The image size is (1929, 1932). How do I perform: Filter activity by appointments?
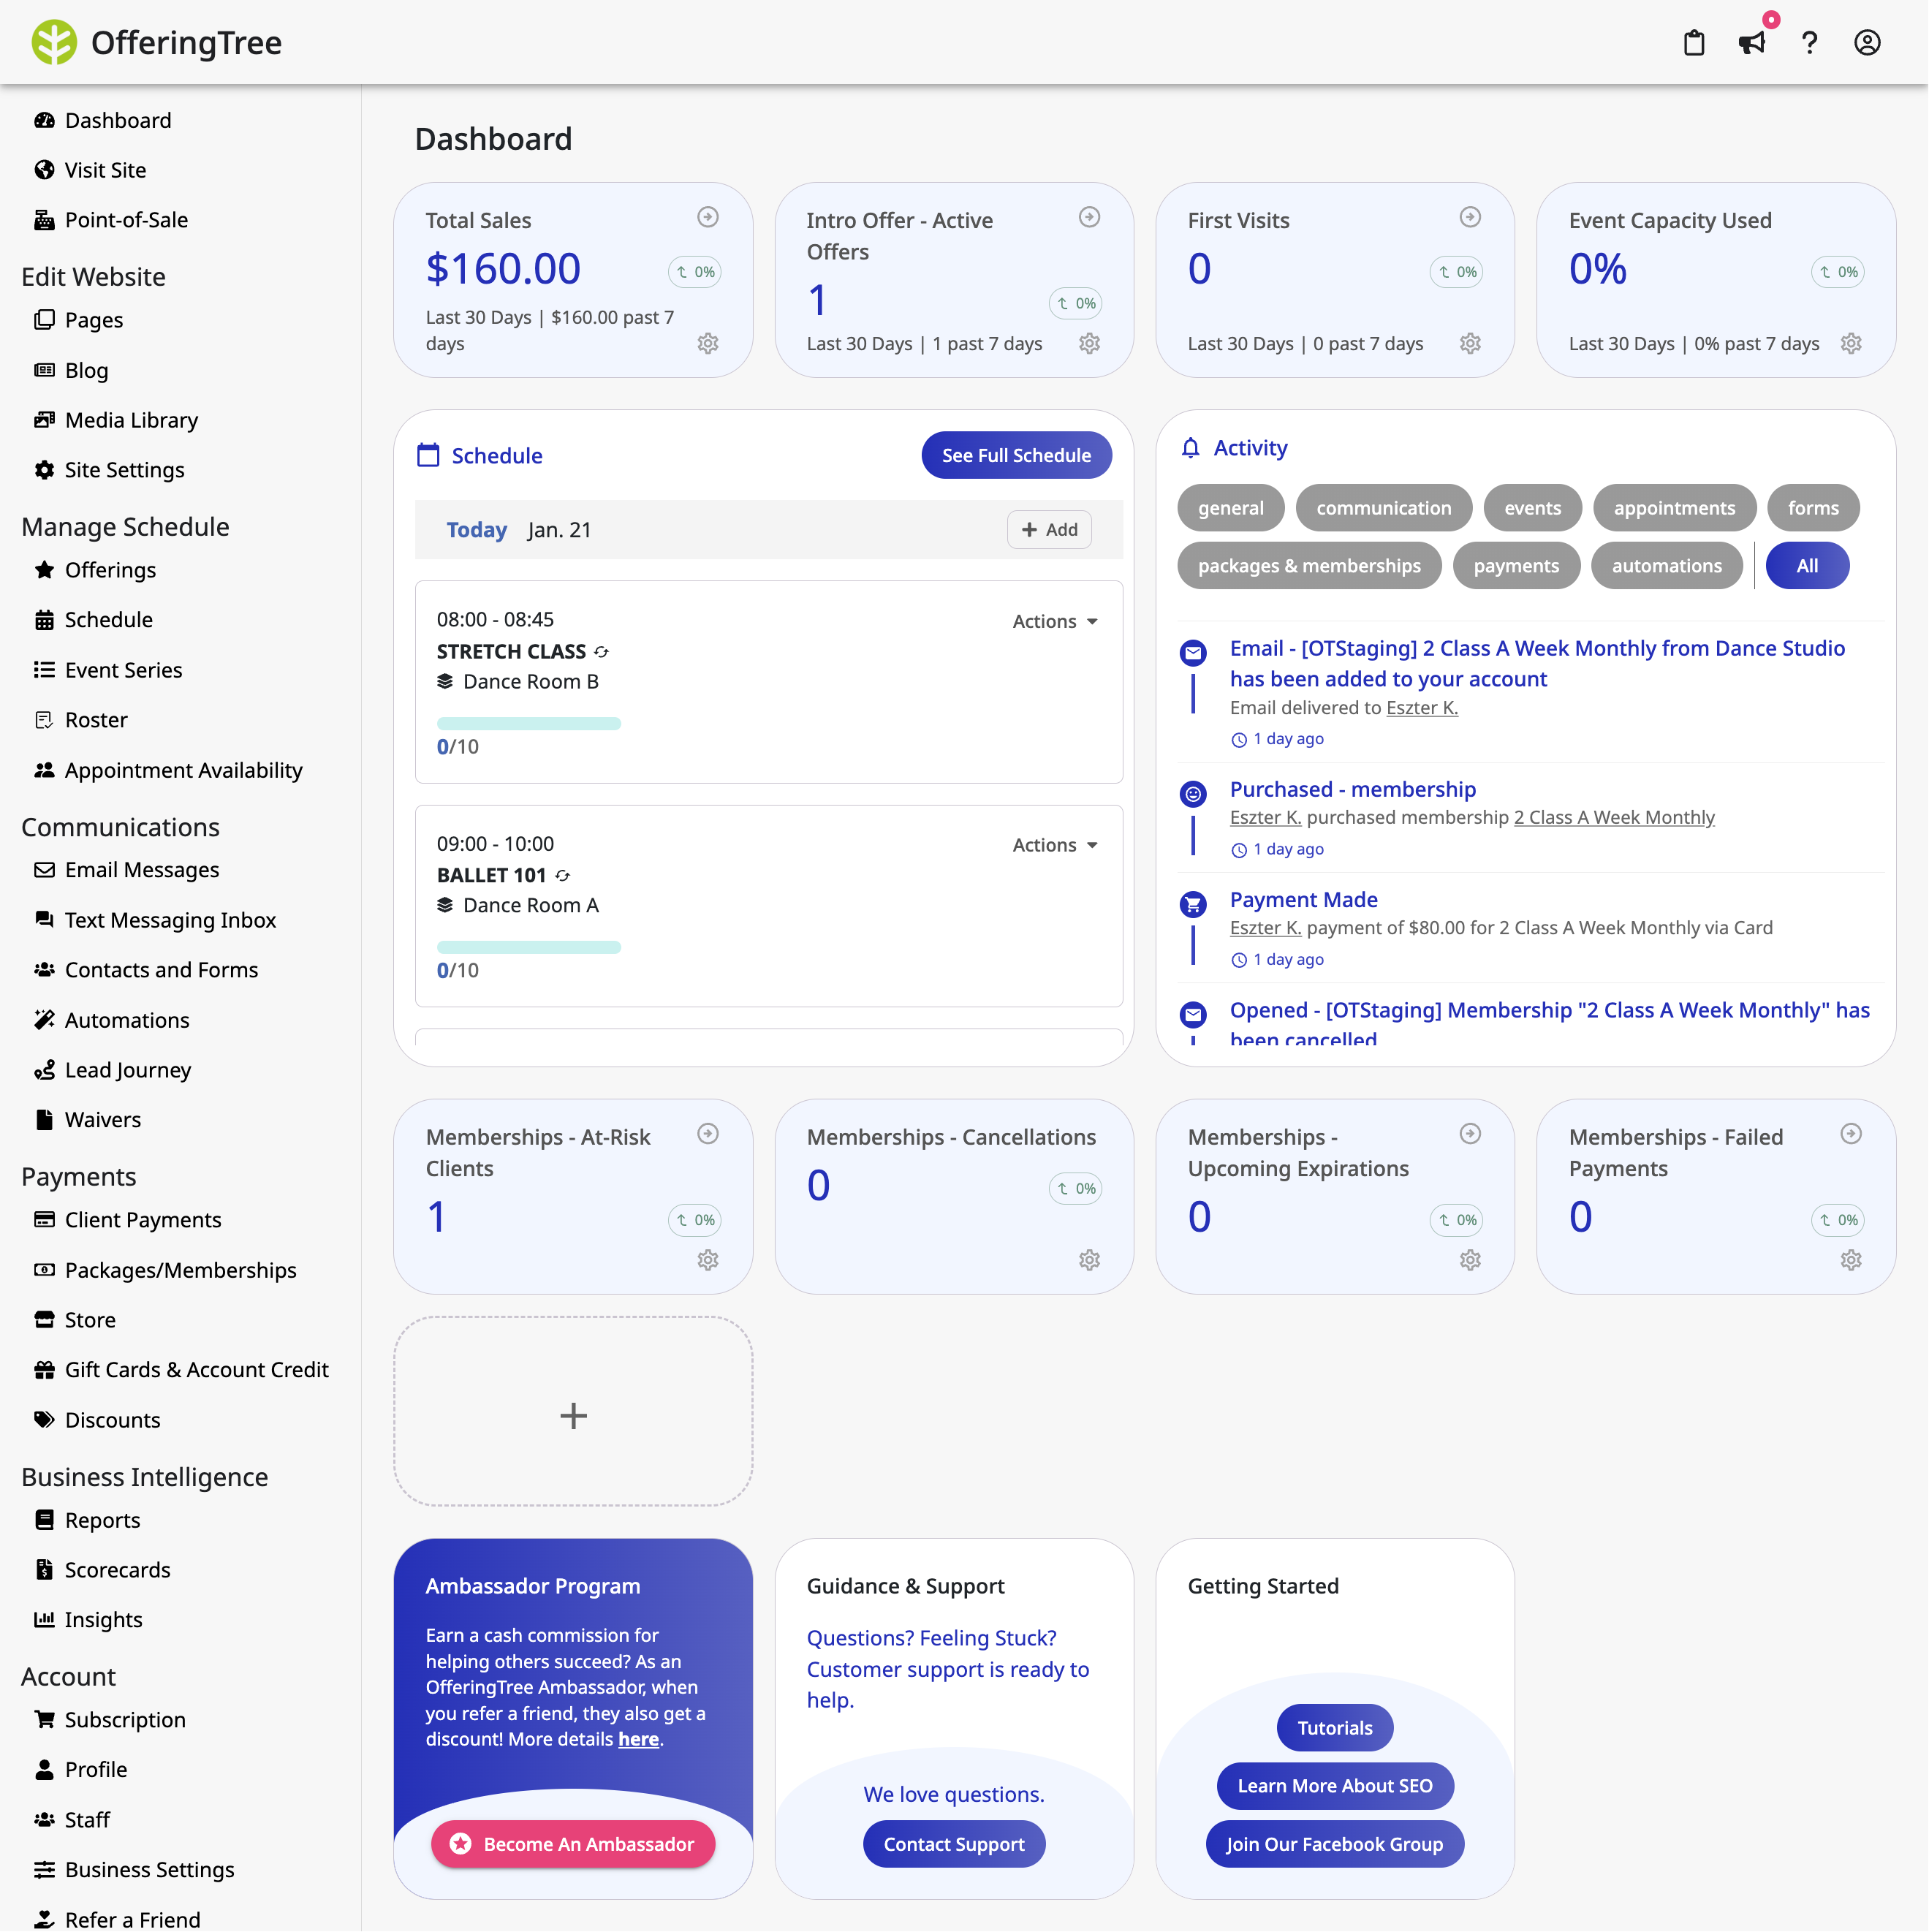click(x=1674, y=508)
